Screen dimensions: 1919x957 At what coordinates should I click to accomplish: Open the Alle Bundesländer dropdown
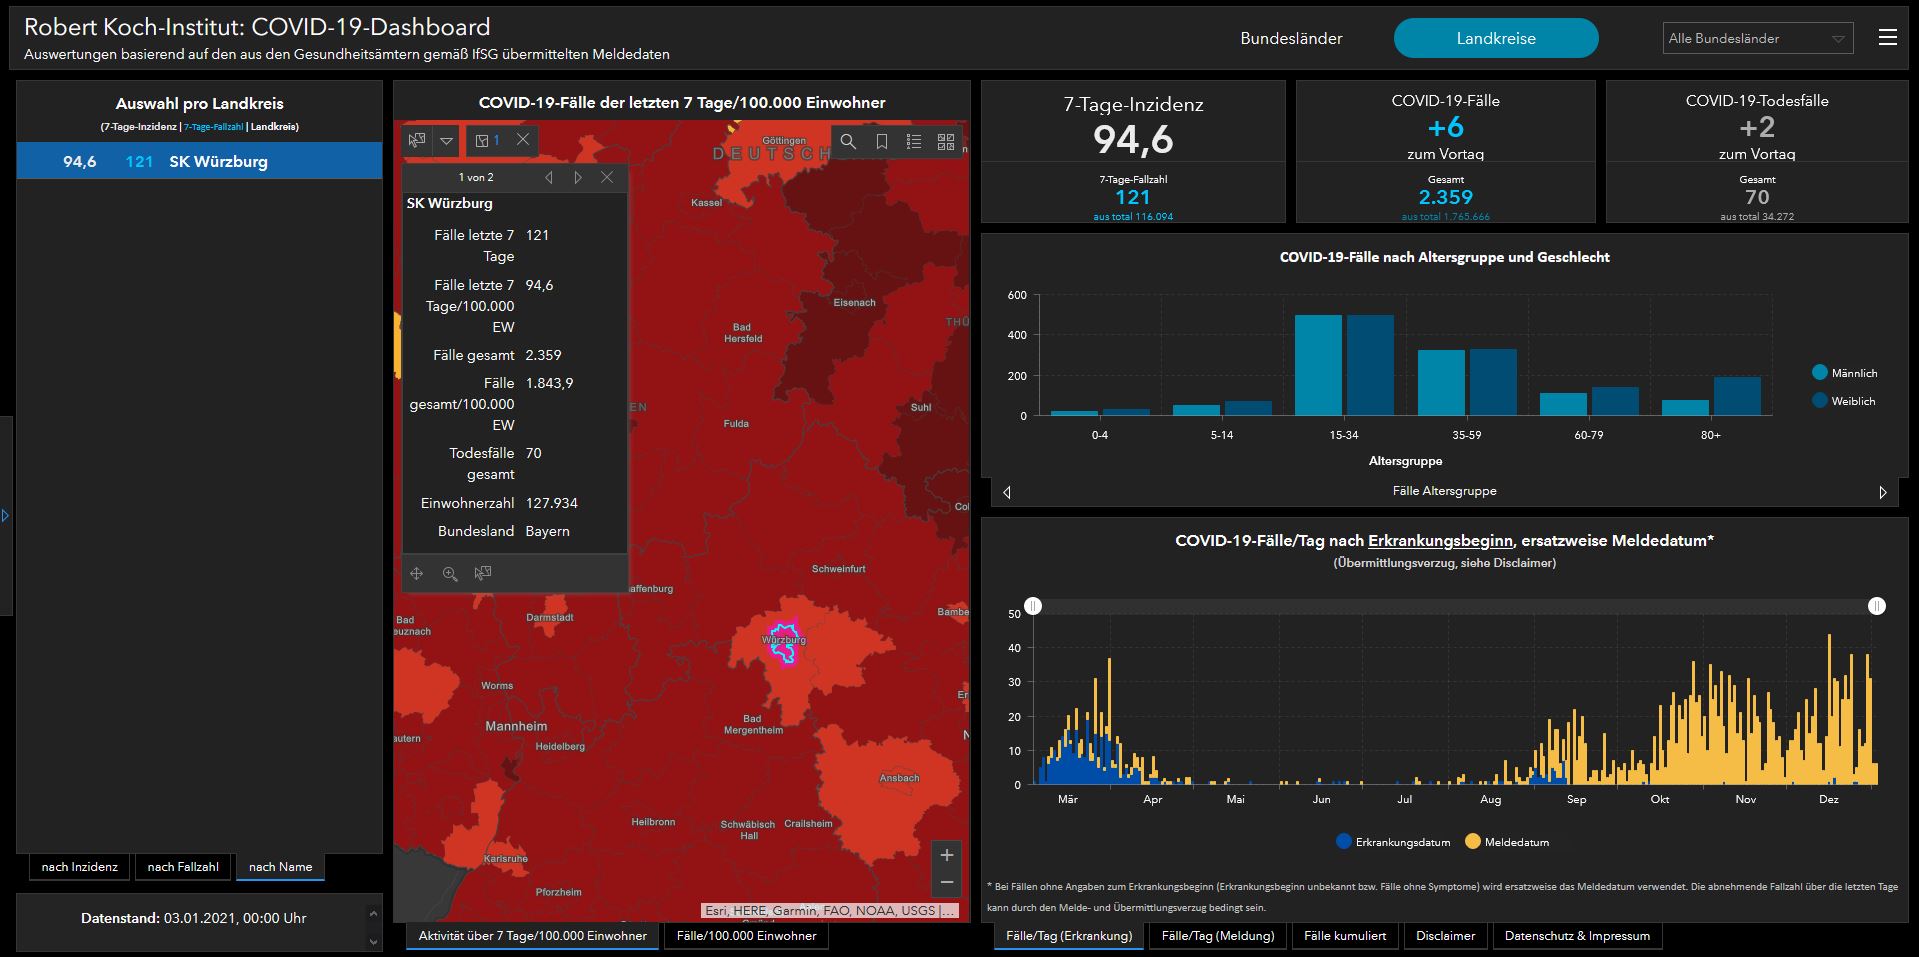(x=1757, y=39)
